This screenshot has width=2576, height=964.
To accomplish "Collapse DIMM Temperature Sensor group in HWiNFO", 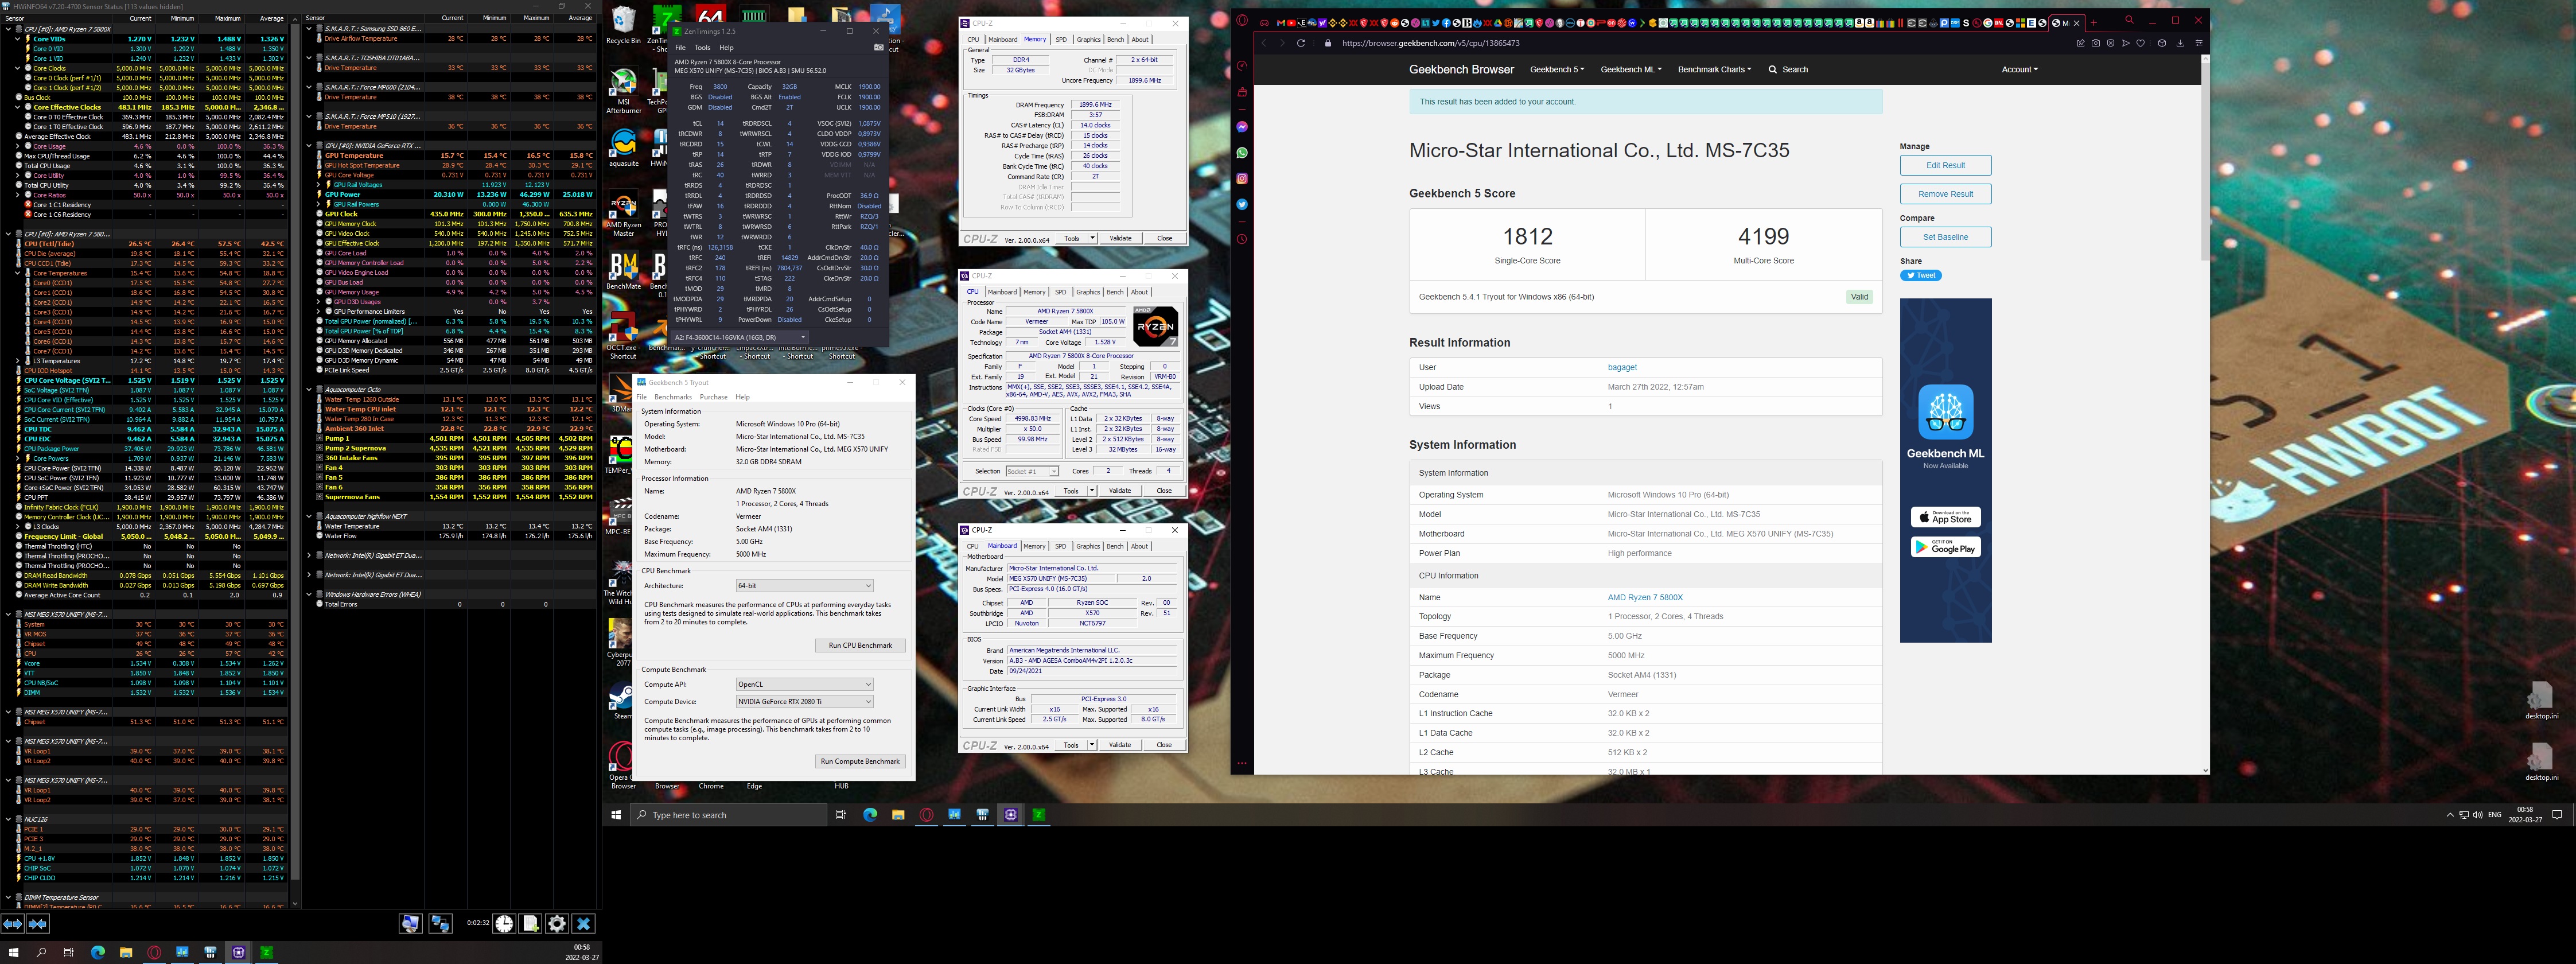I will coord(8,897).
